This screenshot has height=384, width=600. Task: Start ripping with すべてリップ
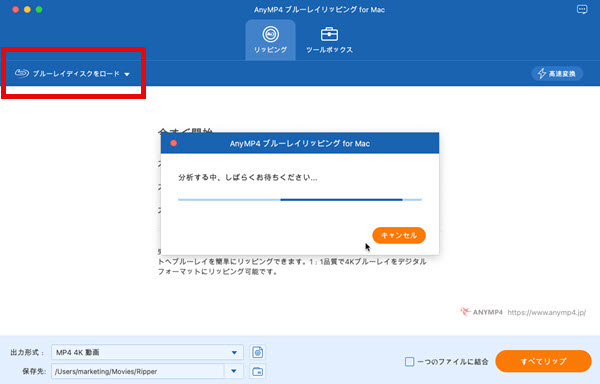[543, 361]
